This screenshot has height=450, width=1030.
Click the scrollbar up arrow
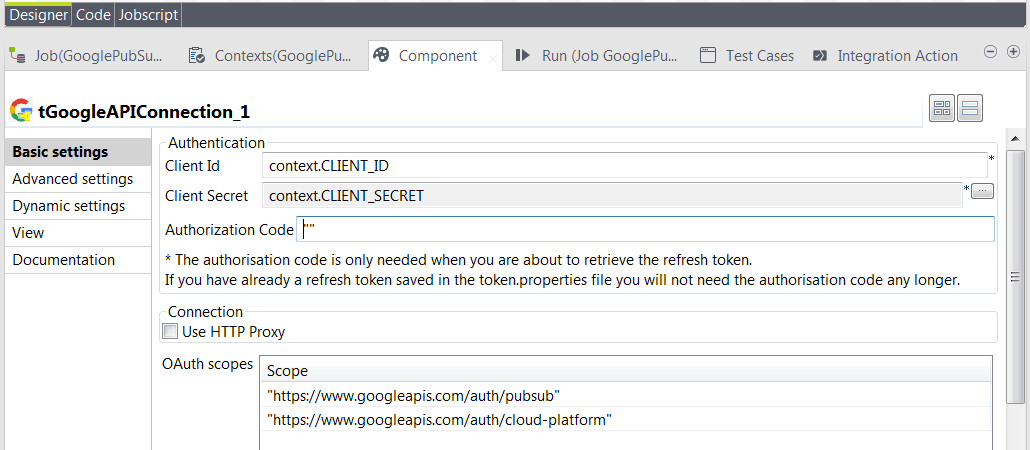[x=1015, y=139]
